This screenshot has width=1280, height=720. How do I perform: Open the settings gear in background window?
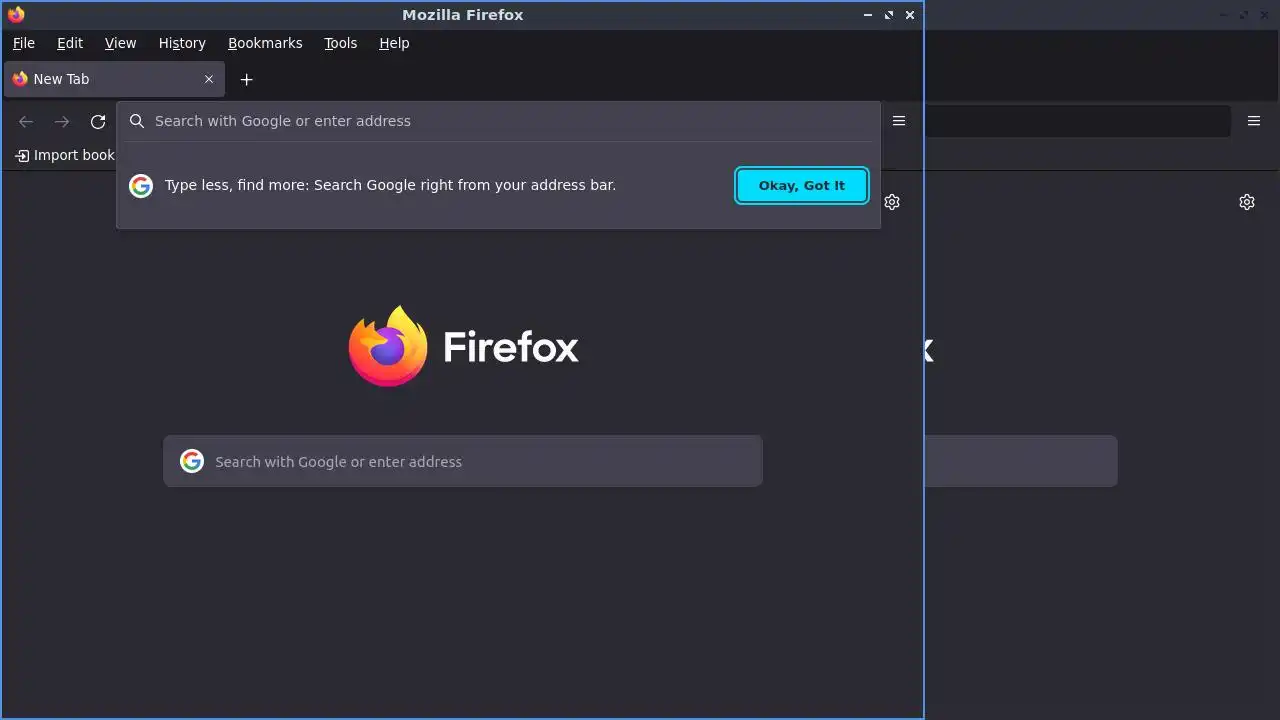click(x=1247, y=202)
